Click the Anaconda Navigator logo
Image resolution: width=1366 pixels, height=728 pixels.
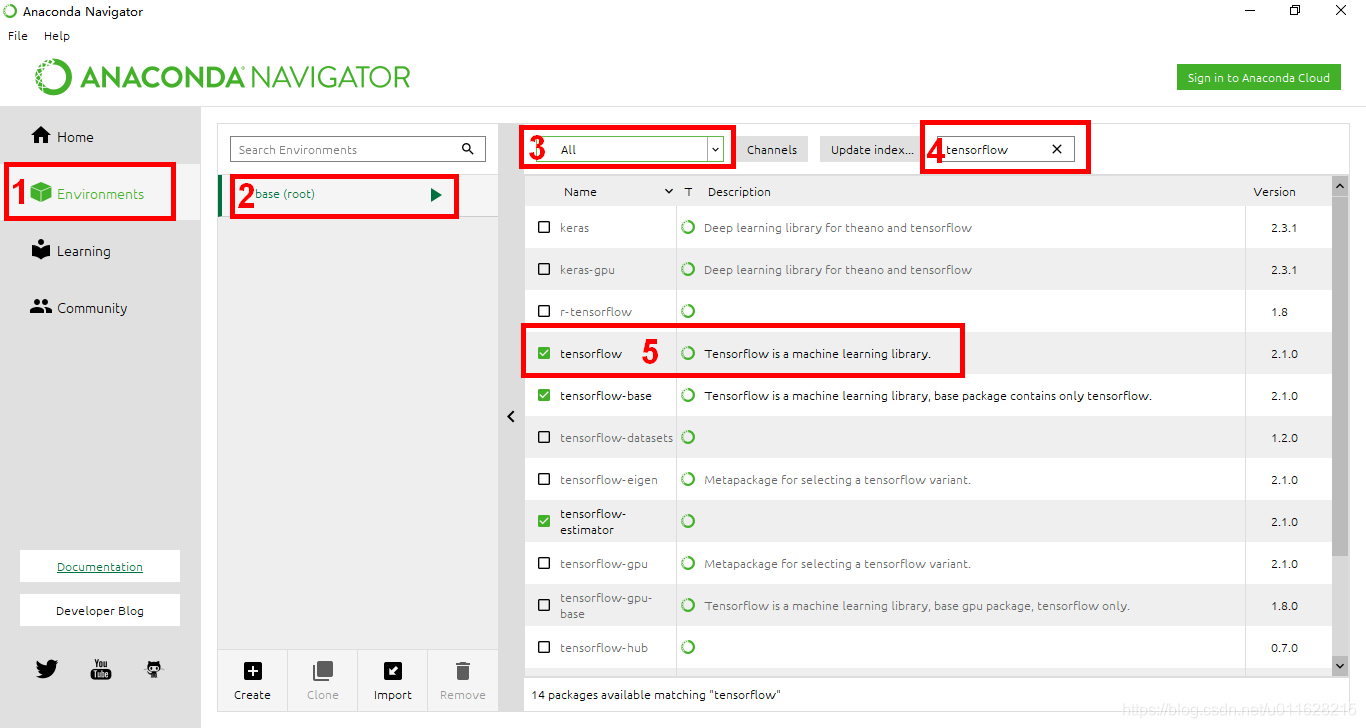tap(223, 77)
